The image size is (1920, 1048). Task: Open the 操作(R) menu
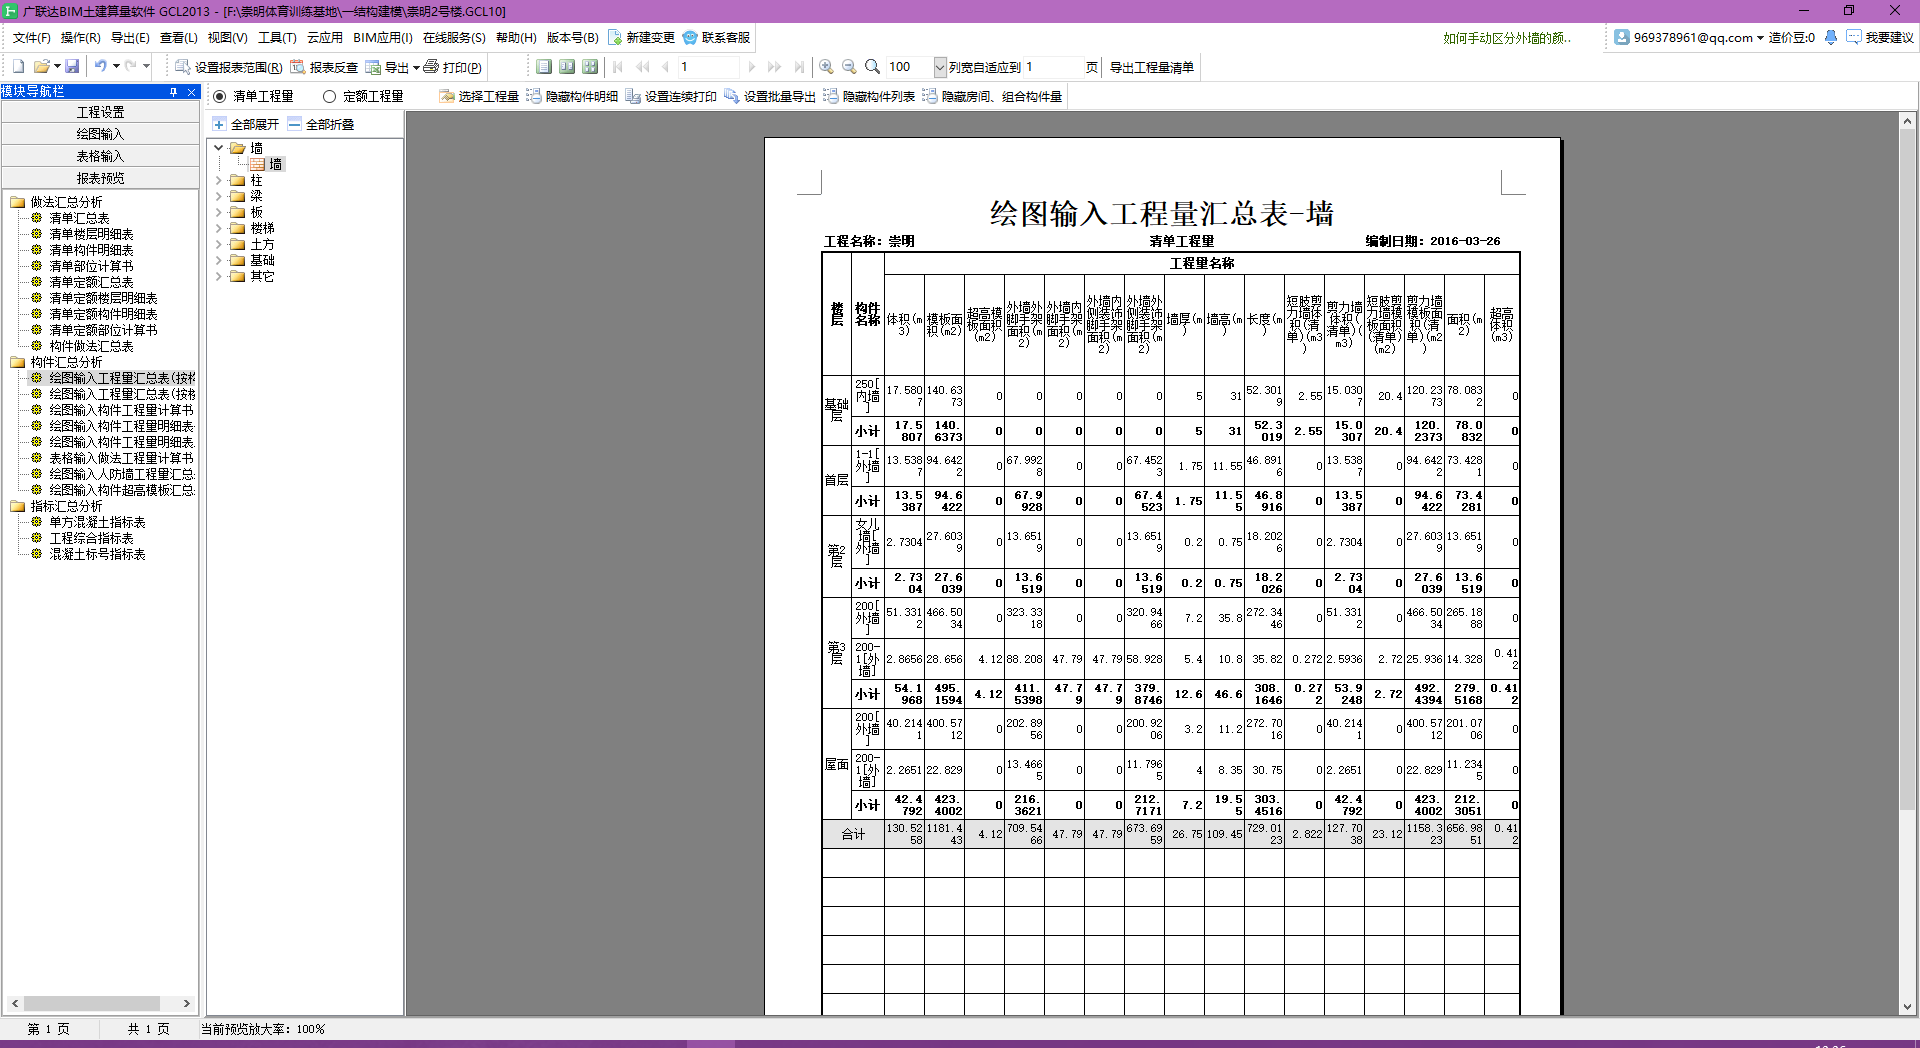pos(81,38)
